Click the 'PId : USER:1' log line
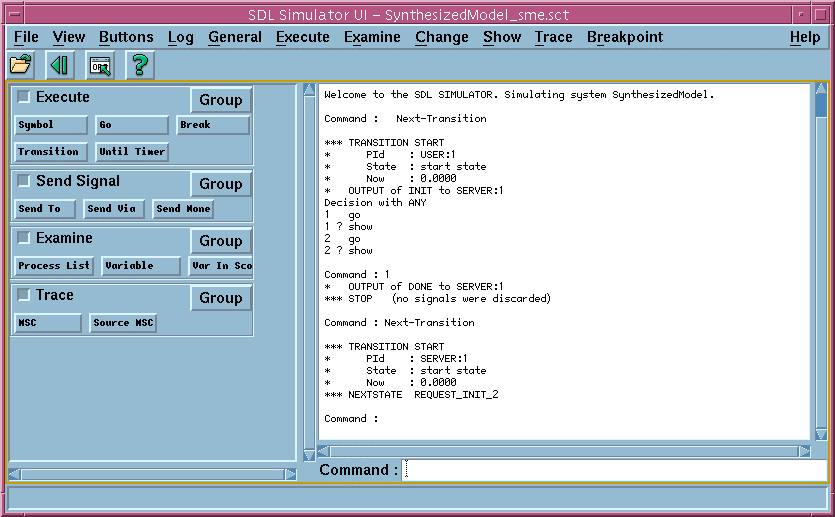The image size is (835, 517). pos(390,154)
